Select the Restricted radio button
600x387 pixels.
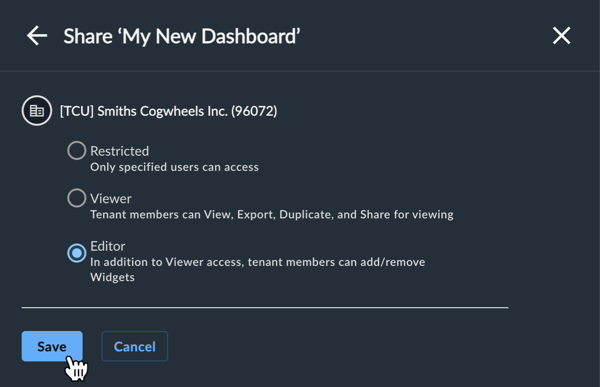coord(77,150)
